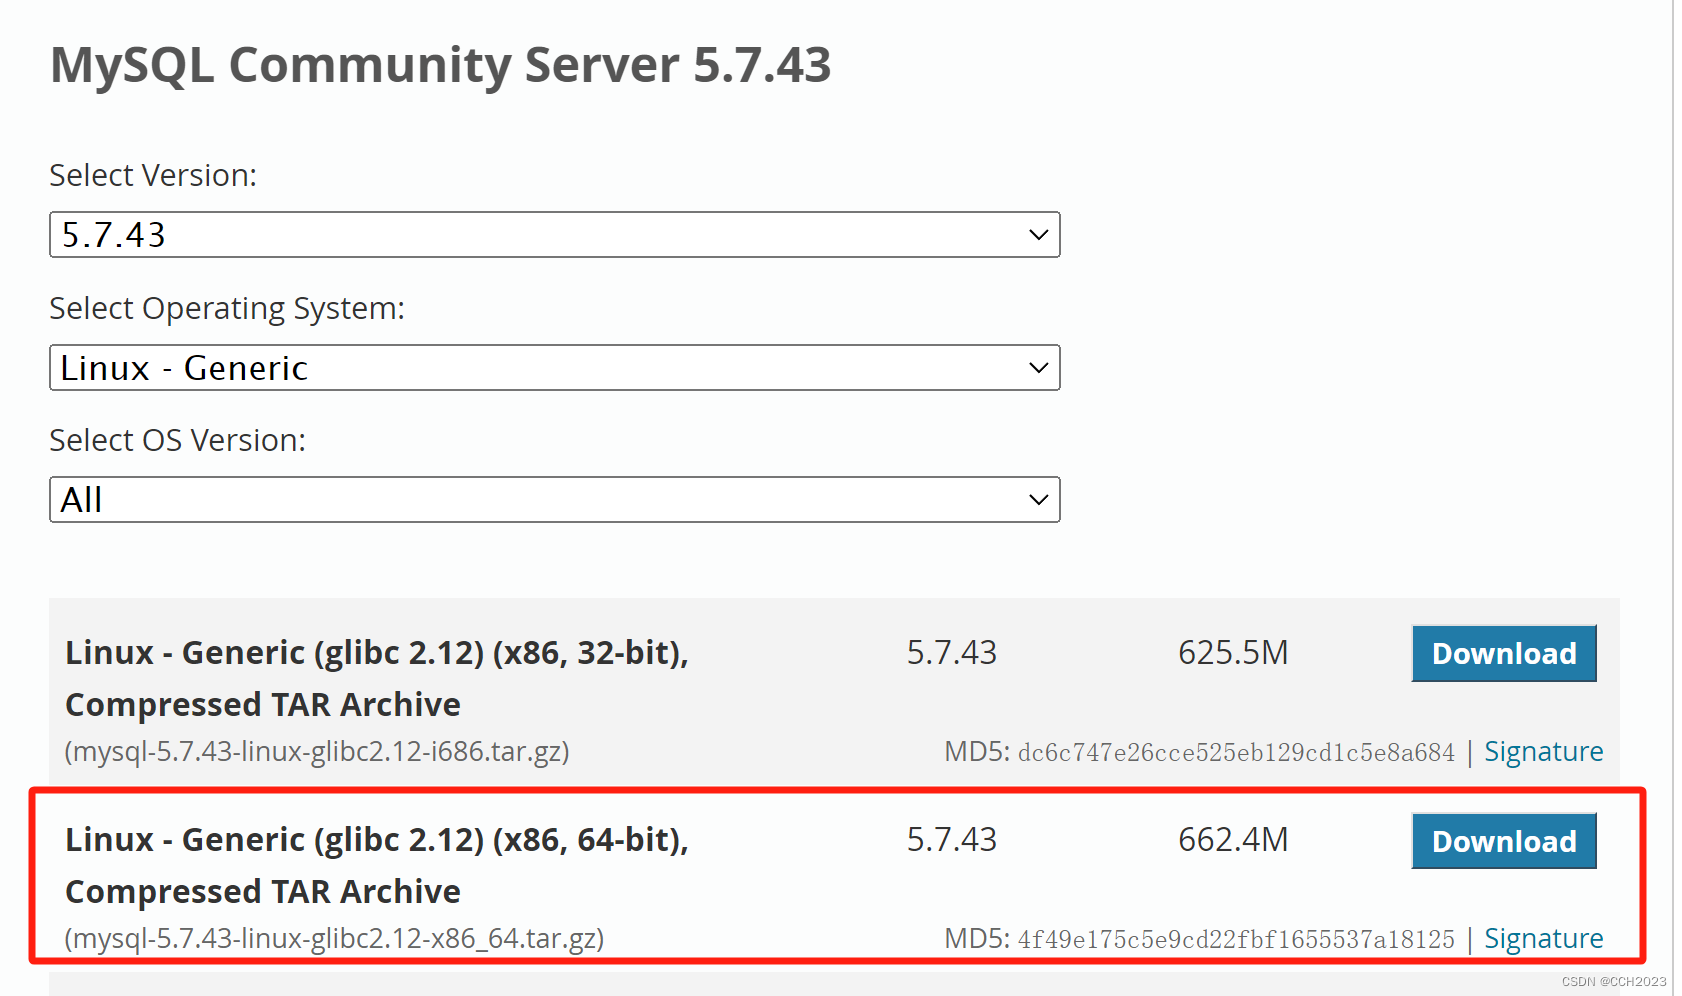Open the Select OS Version dropdown
The image size is (1682, 996).
pyautogui.click(x=554, y=500)
